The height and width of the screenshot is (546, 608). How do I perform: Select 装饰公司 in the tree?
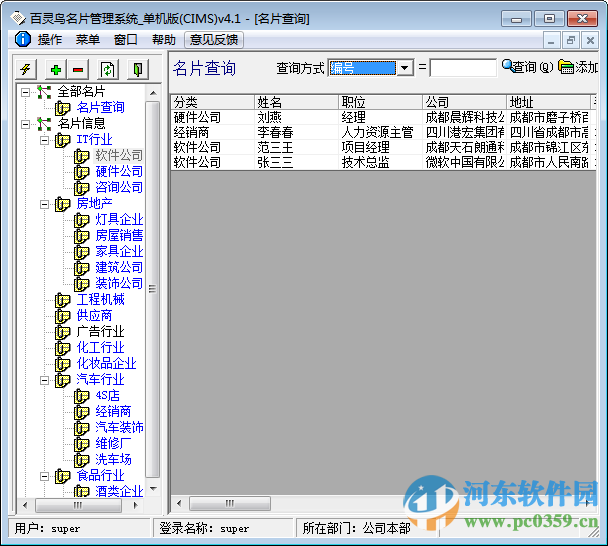tap(119, 283)
